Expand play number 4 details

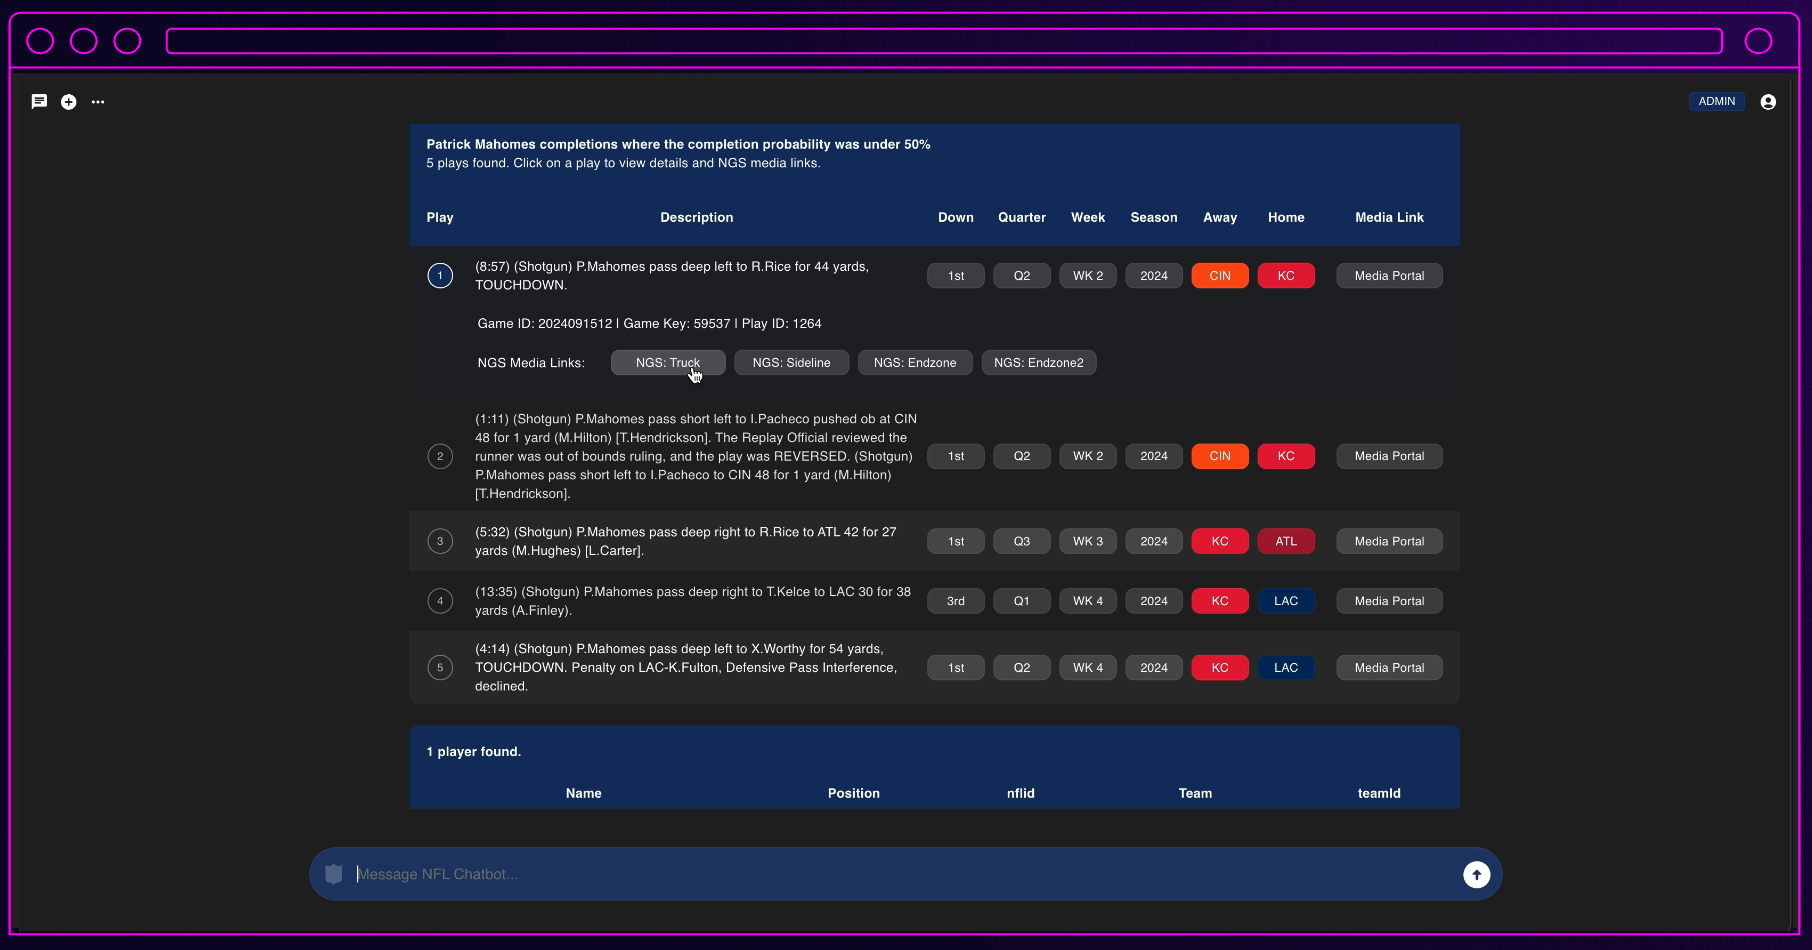click(x=440, y=601)
